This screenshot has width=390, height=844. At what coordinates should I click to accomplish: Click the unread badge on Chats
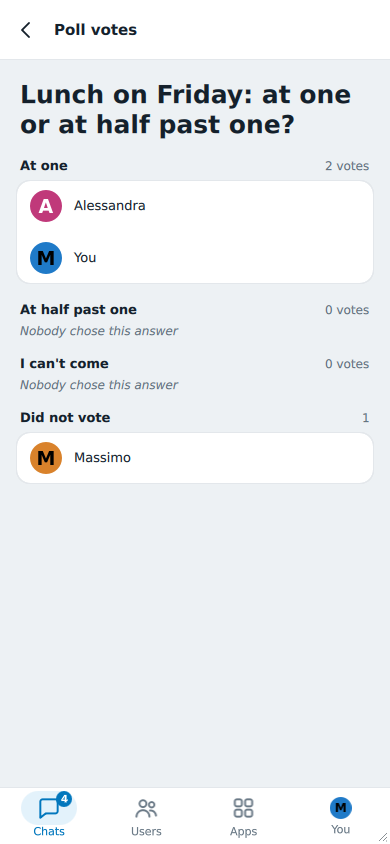click(64, 799)
